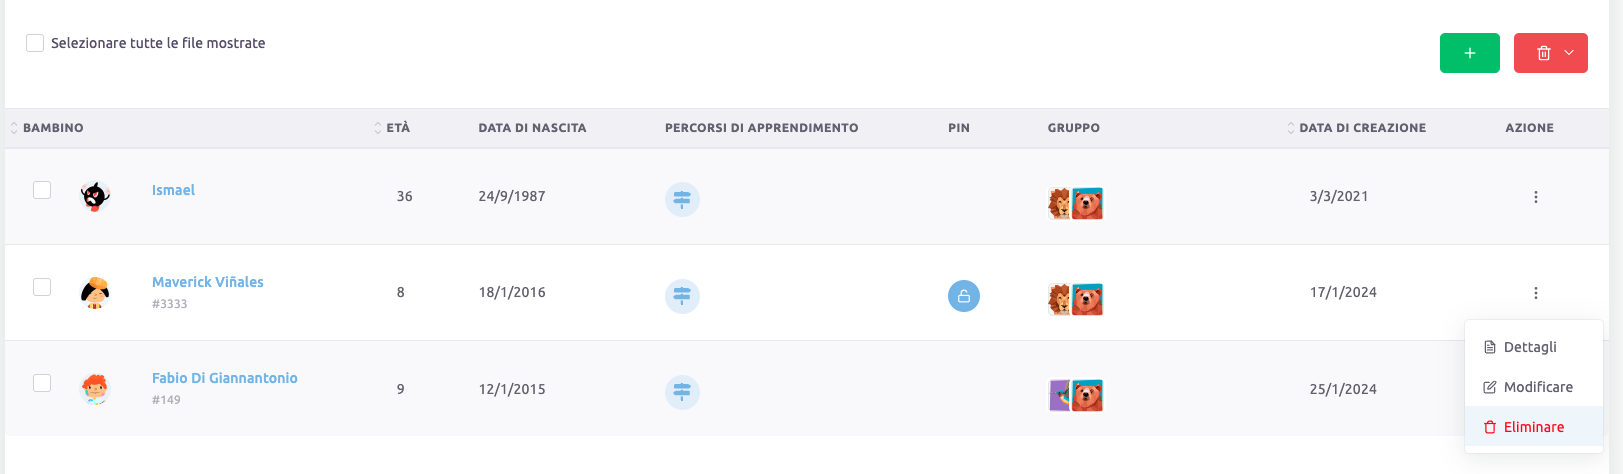Viewport: 1623px width, 474px height.
Task: Check the 'Selezionare tutte le file mostrate' checkbox
Action: [x=35, y=43]
